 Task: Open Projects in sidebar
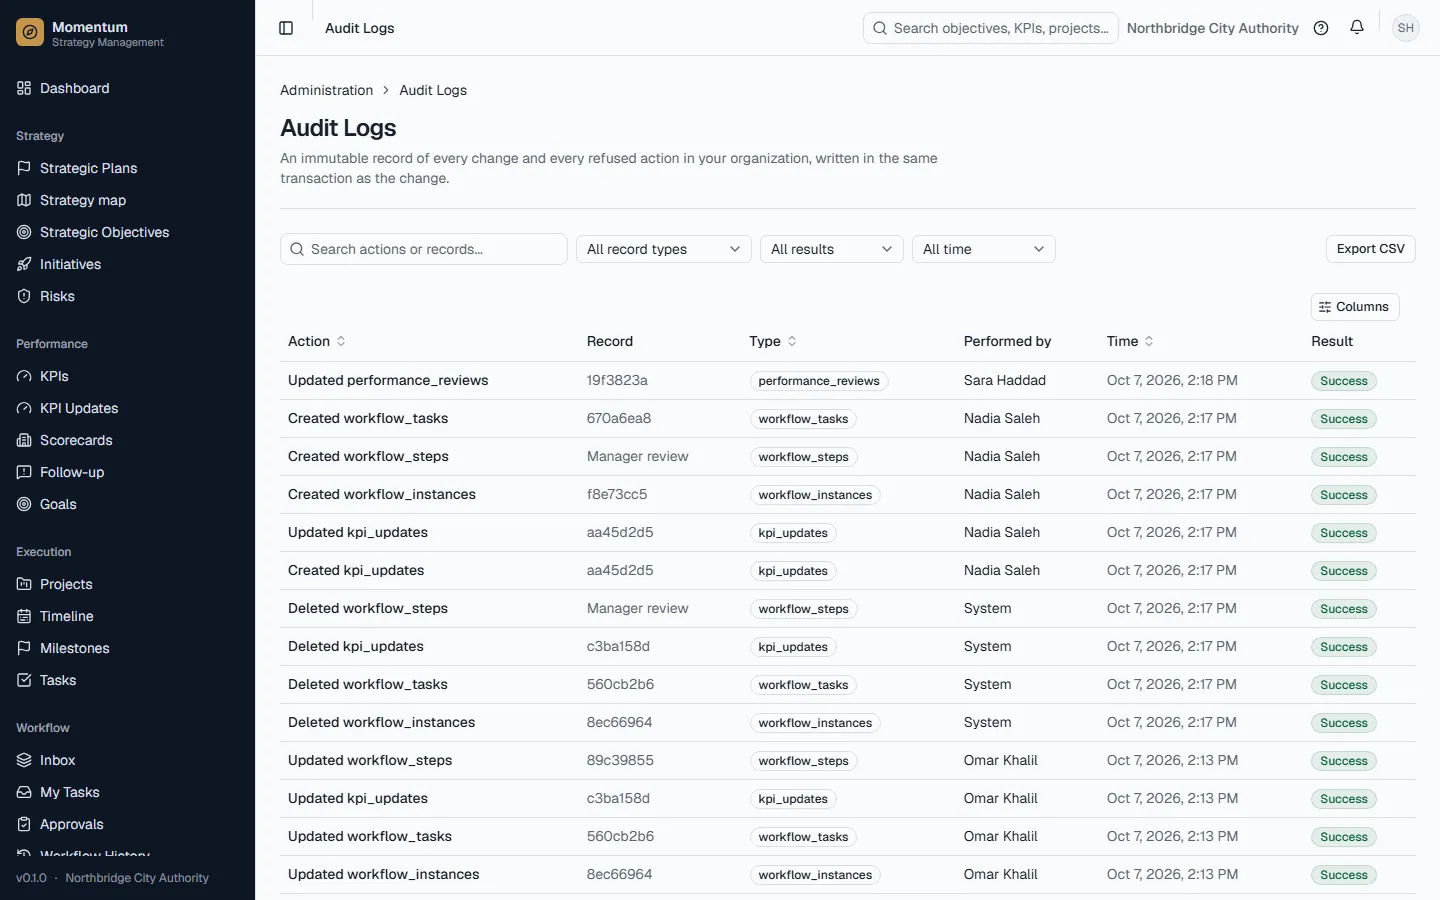(x=66, y=584)
